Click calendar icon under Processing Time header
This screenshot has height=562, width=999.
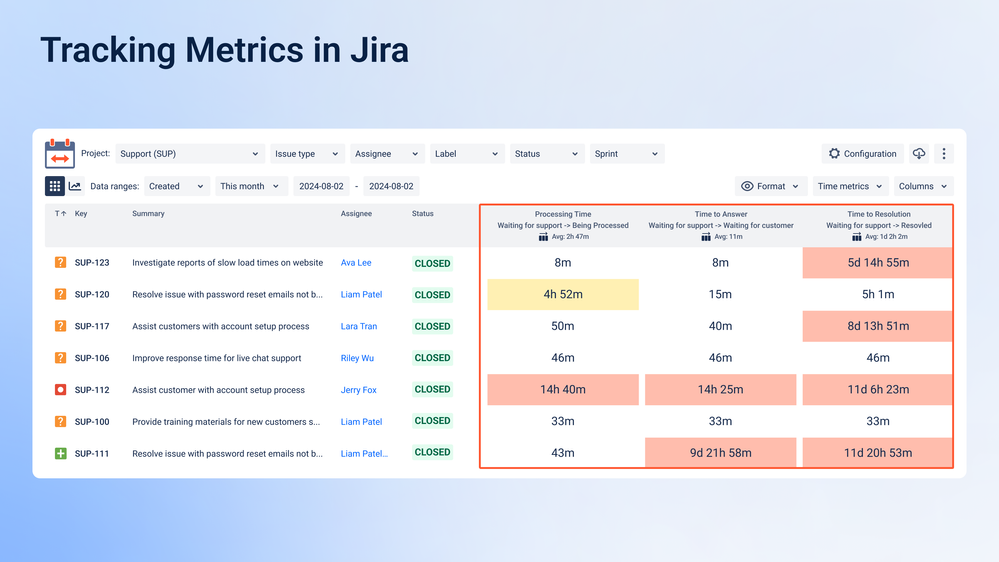tap(543, 237)
